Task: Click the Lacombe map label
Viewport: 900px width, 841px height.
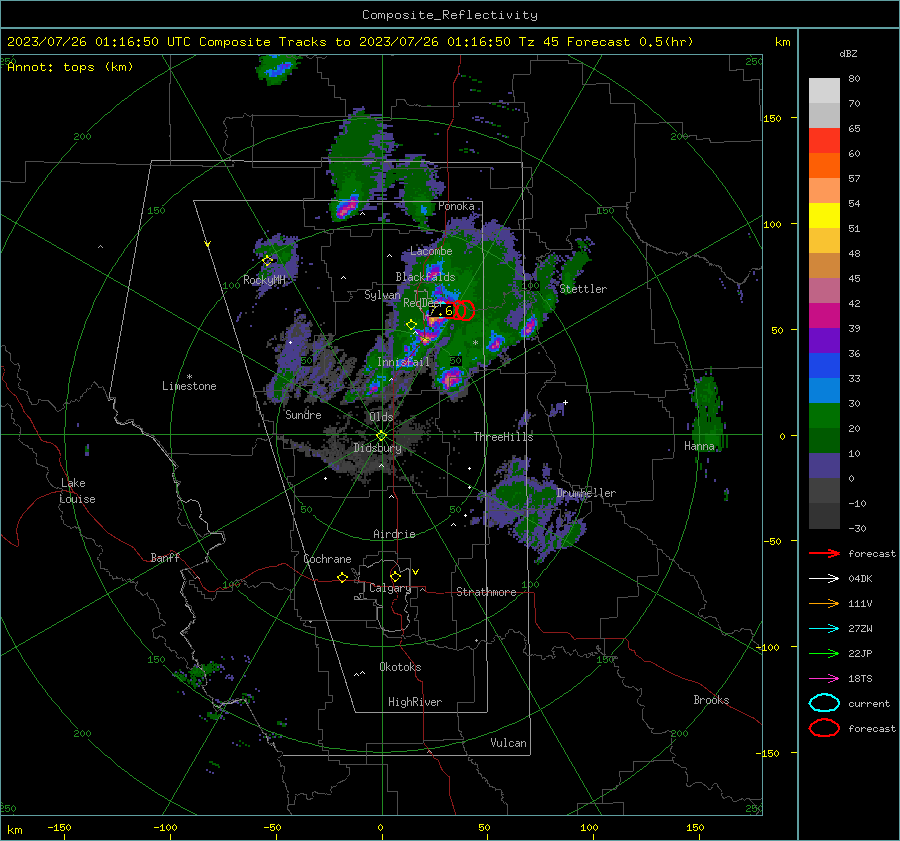Action: (x=431, y=251)
